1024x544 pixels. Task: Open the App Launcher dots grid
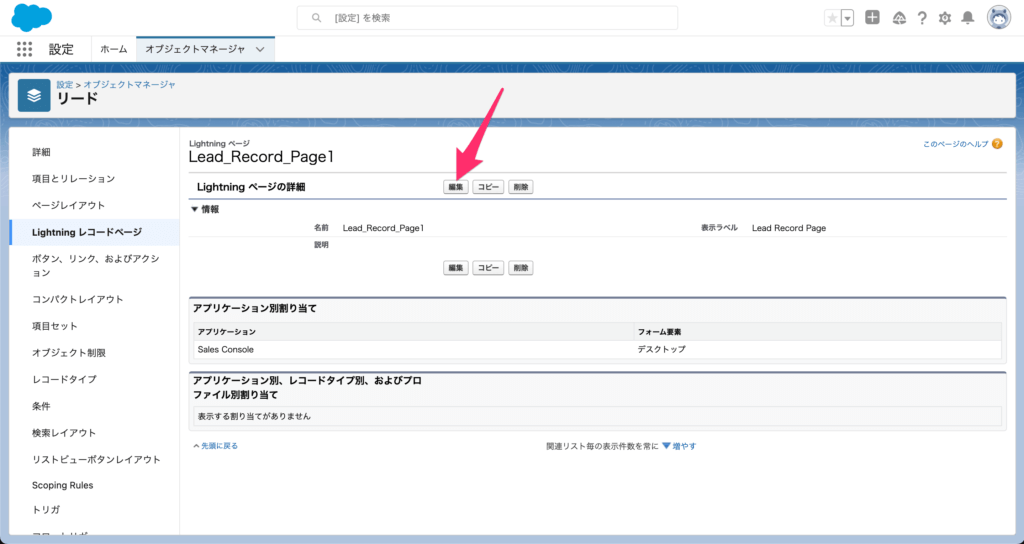[x=24, y=49]
